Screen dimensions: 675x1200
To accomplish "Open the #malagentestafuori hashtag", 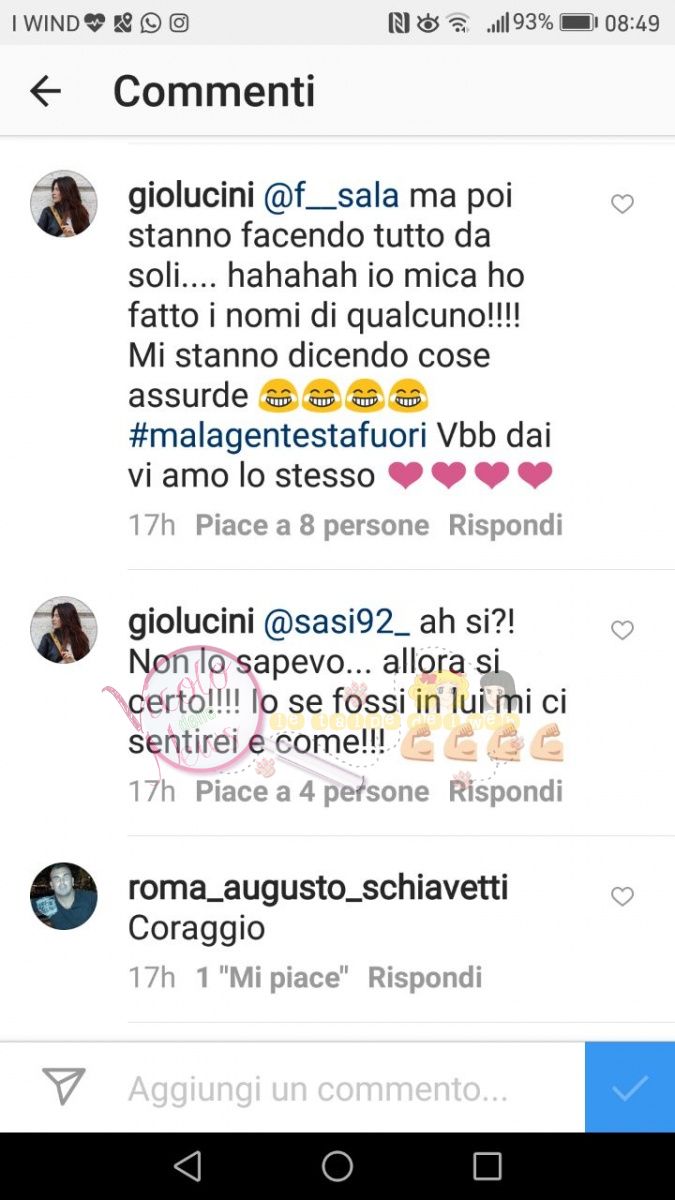I will 277,435.
